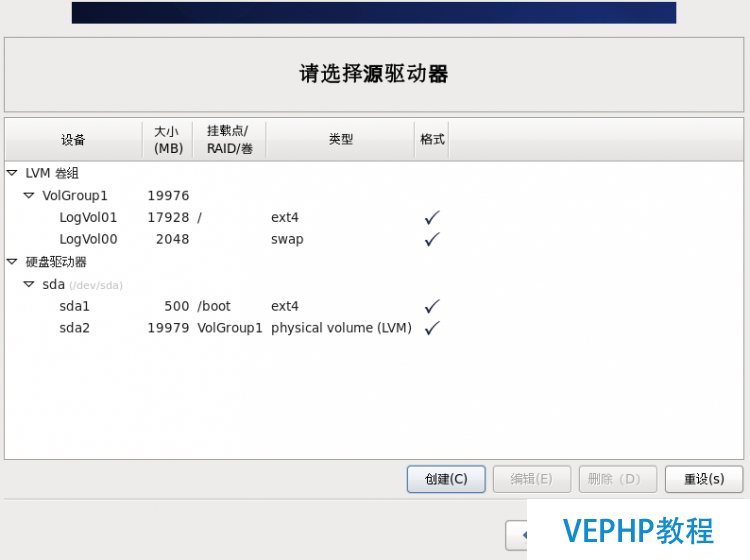The image size is (750, 560).
Task: Click the format checkmark for sda2
Action: pyautogui.click(x=432, y=328)
